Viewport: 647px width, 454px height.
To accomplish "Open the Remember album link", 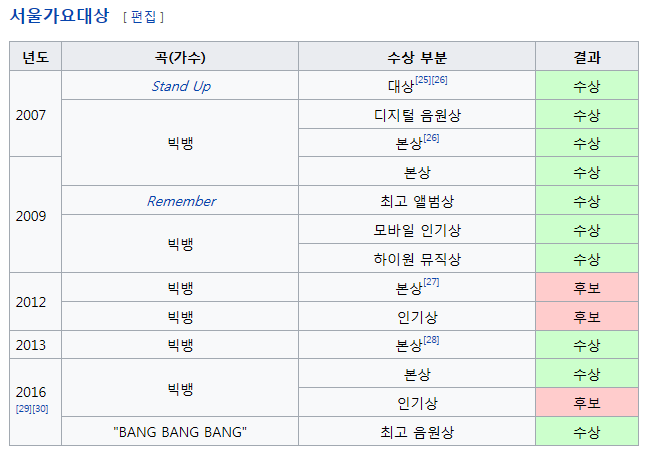I will (181, 201).
